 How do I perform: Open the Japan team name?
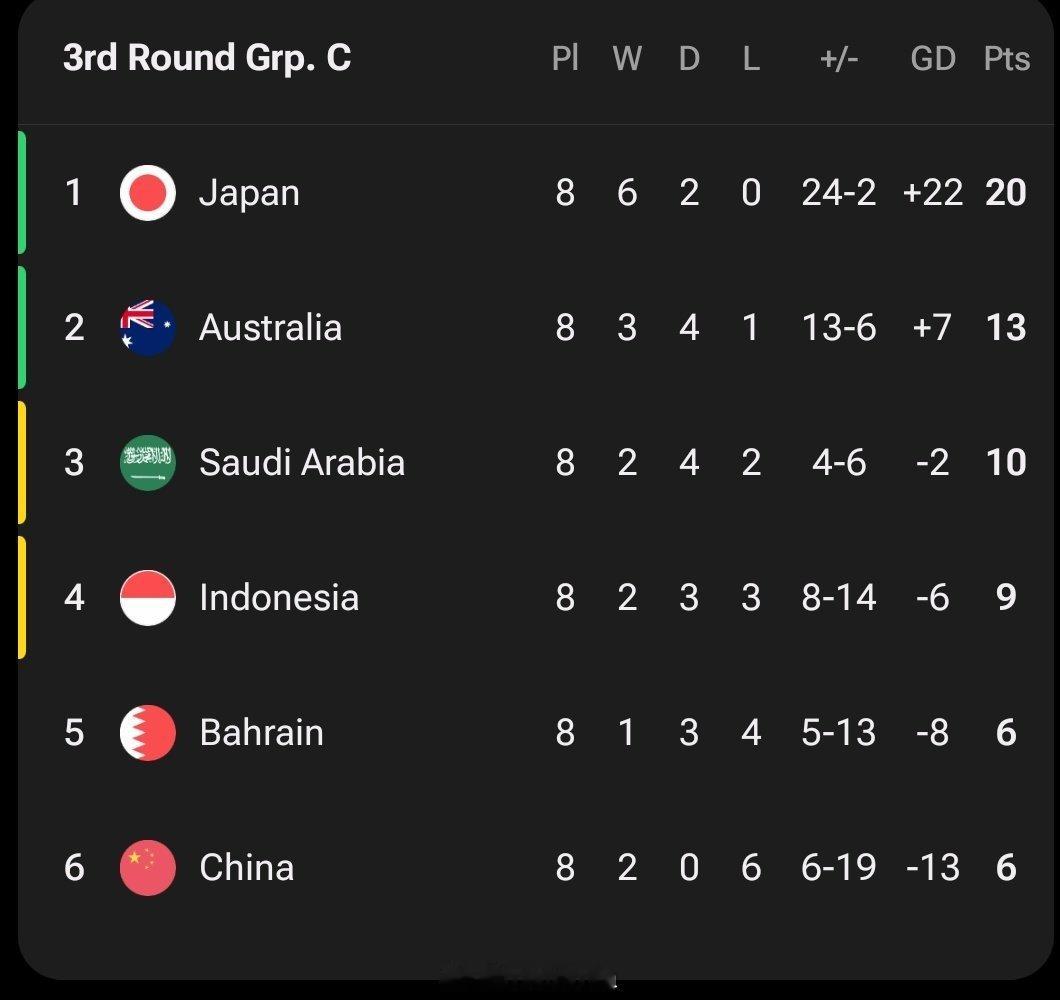click(249, 194)
